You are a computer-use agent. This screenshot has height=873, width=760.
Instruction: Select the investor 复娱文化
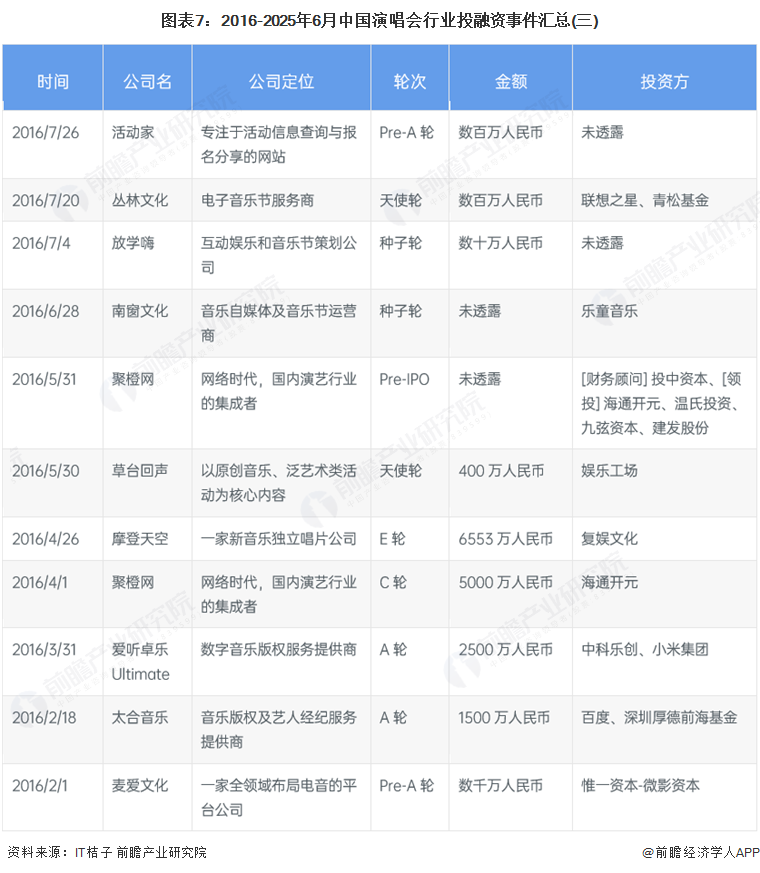click(609, 539)
